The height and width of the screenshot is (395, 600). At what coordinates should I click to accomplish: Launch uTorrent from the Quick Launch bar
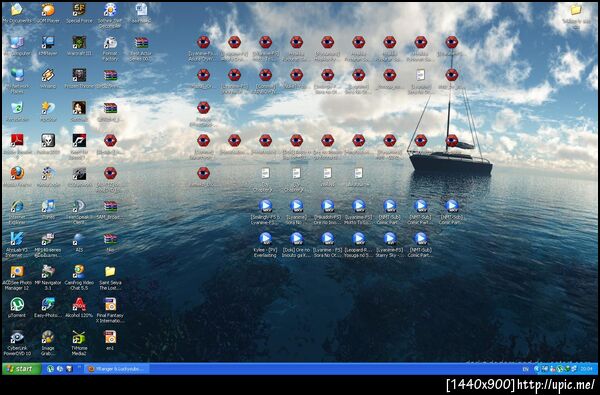point(50,369)
